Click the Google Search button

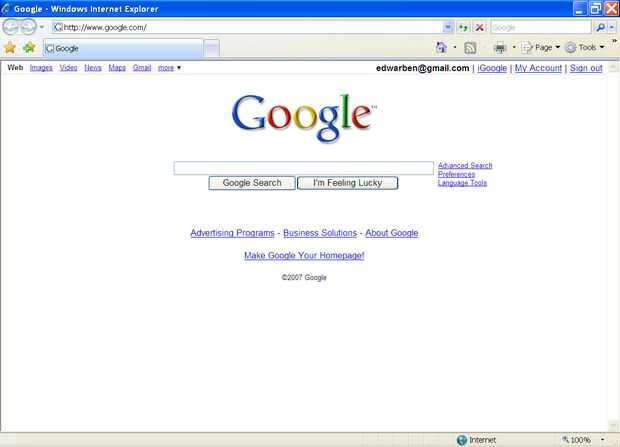click(x=252, y=183)
